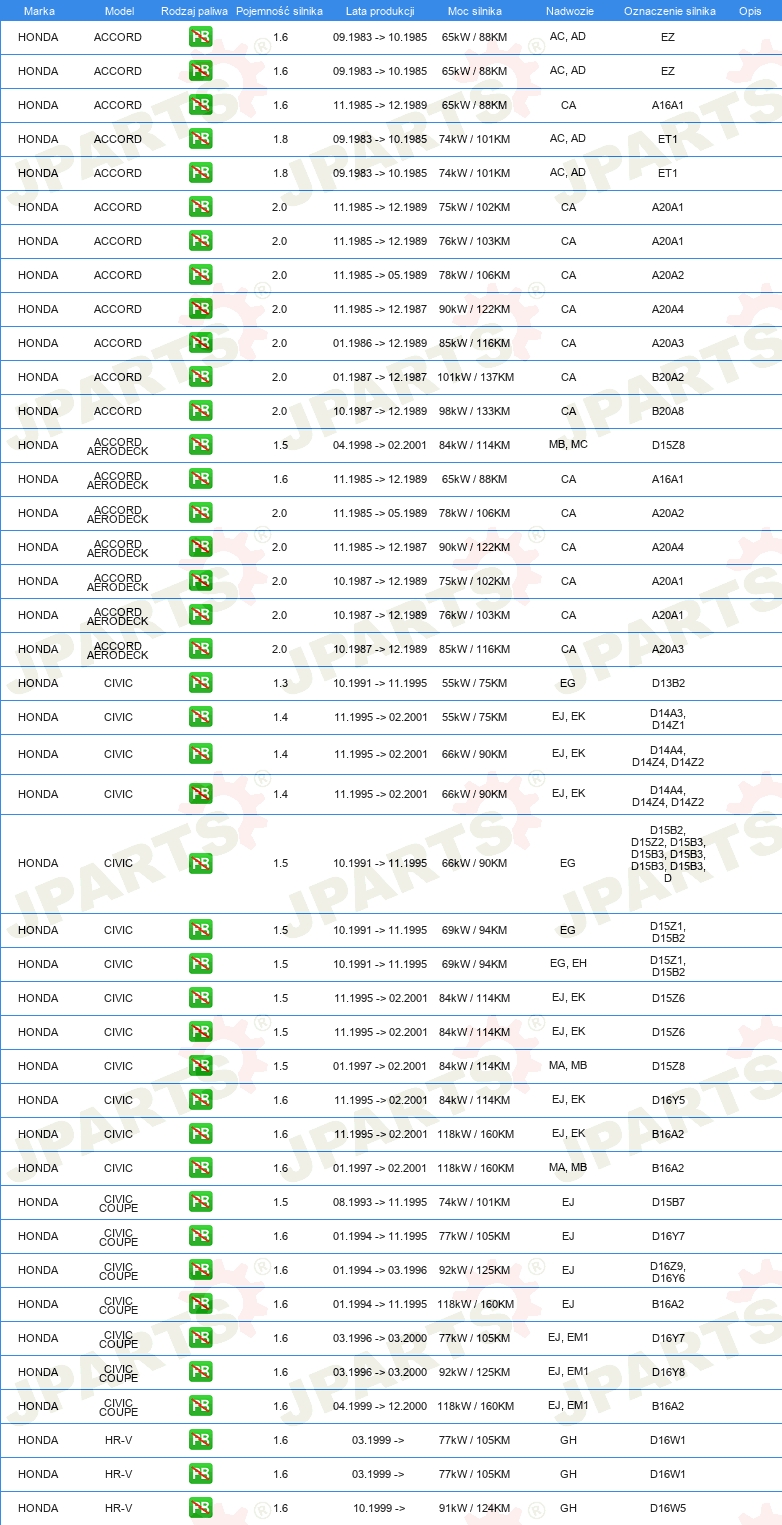The image size is (782, 1525).
Task: Click the Pojemność silnika column header
Action: 279,11
